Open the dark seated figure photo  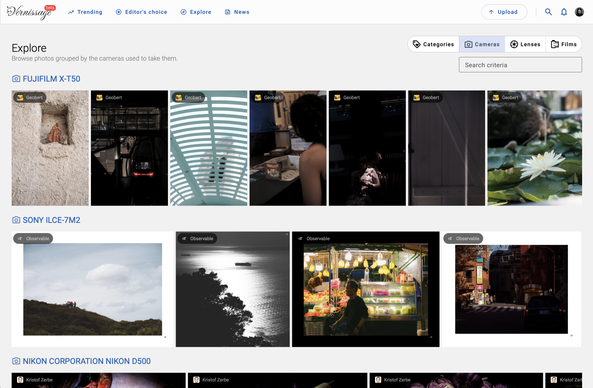pos(367,148)
